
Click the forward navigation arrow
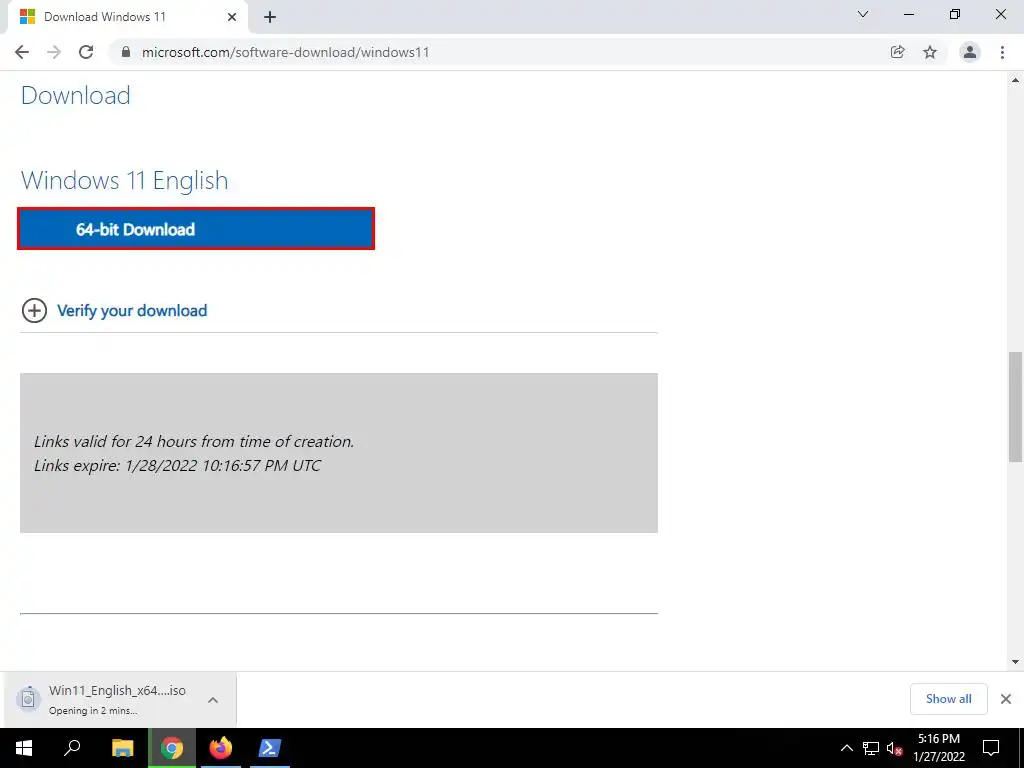(54, 52)
